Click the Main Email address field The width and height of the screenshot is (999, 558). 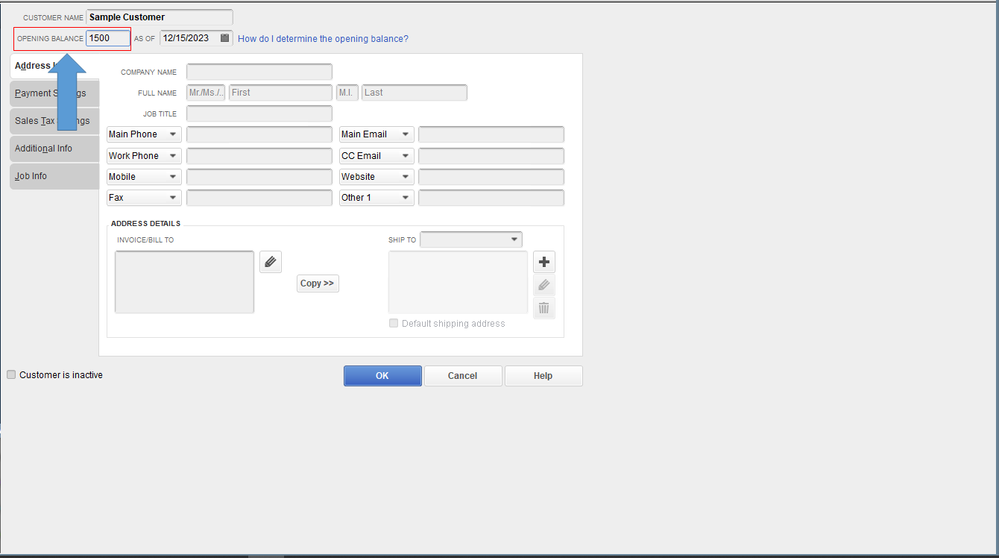[x=491, y=134]
